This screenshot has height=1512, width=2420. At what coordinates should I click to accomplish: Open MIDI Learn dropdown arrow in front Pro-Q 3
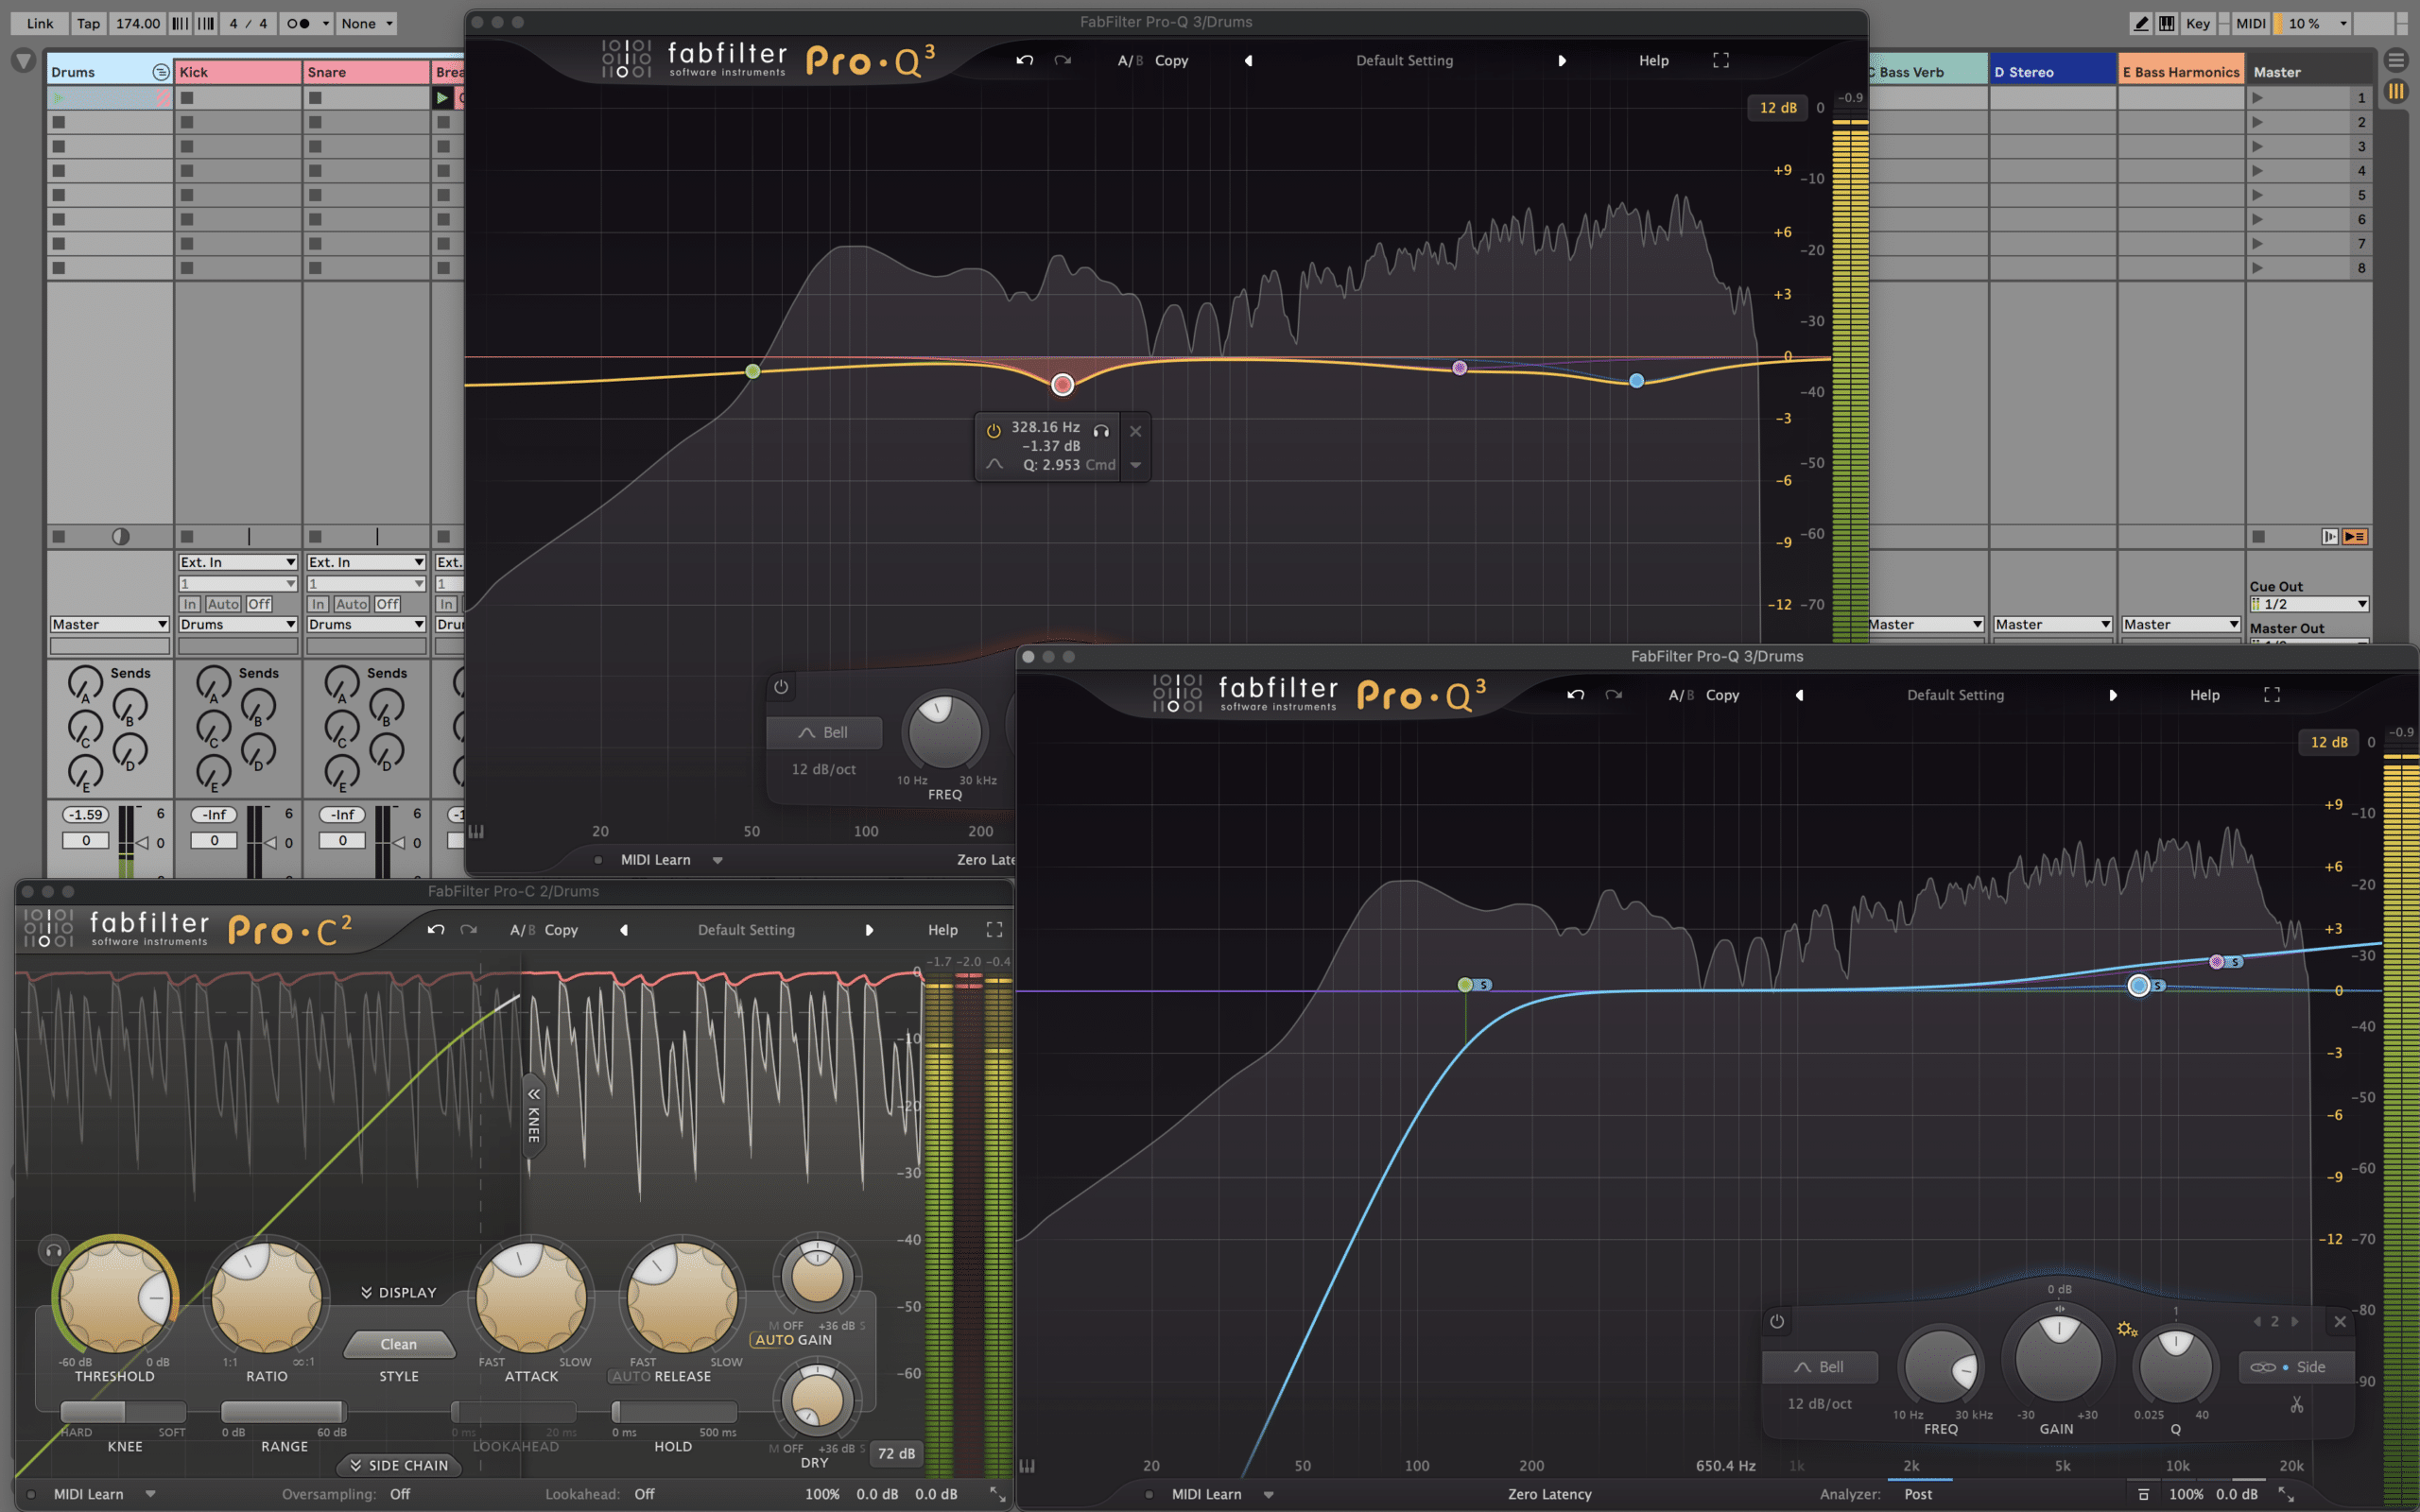pos(1268,1494)
